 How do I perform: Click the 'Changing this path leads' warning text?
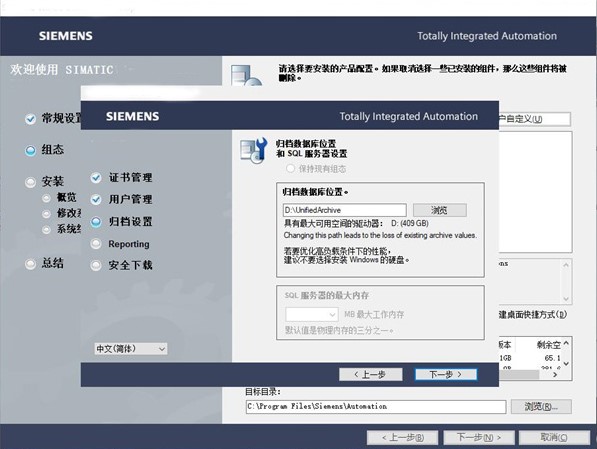380,235
